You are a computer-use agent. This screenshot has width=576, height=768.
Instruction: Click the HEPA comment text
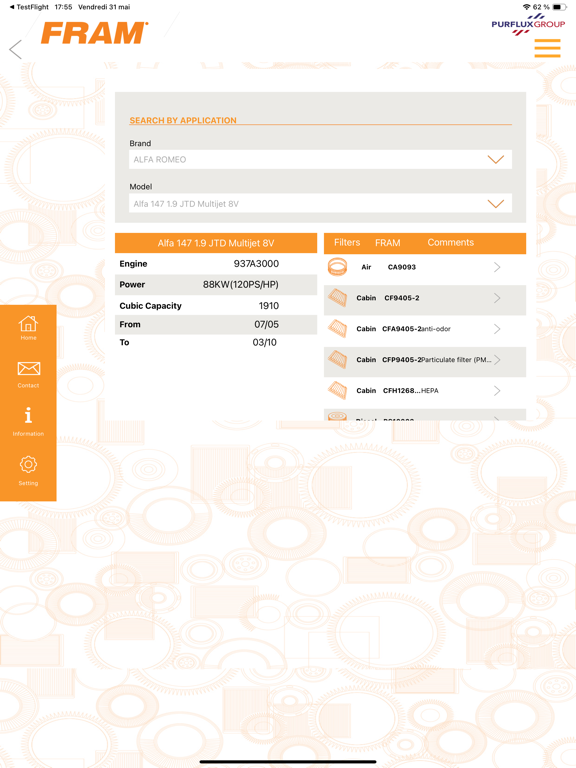click(430, 390)
